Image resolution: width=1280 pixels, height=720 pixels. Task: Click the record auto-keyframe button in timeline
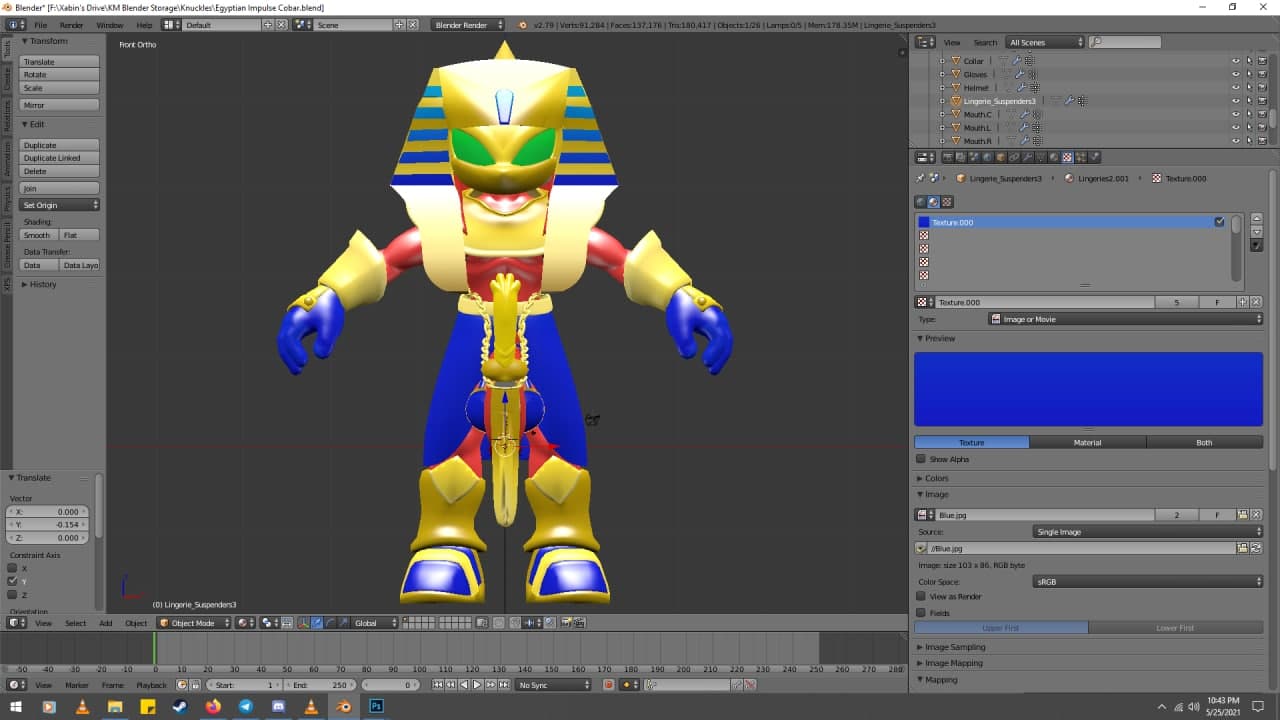(x=608, y=685)
